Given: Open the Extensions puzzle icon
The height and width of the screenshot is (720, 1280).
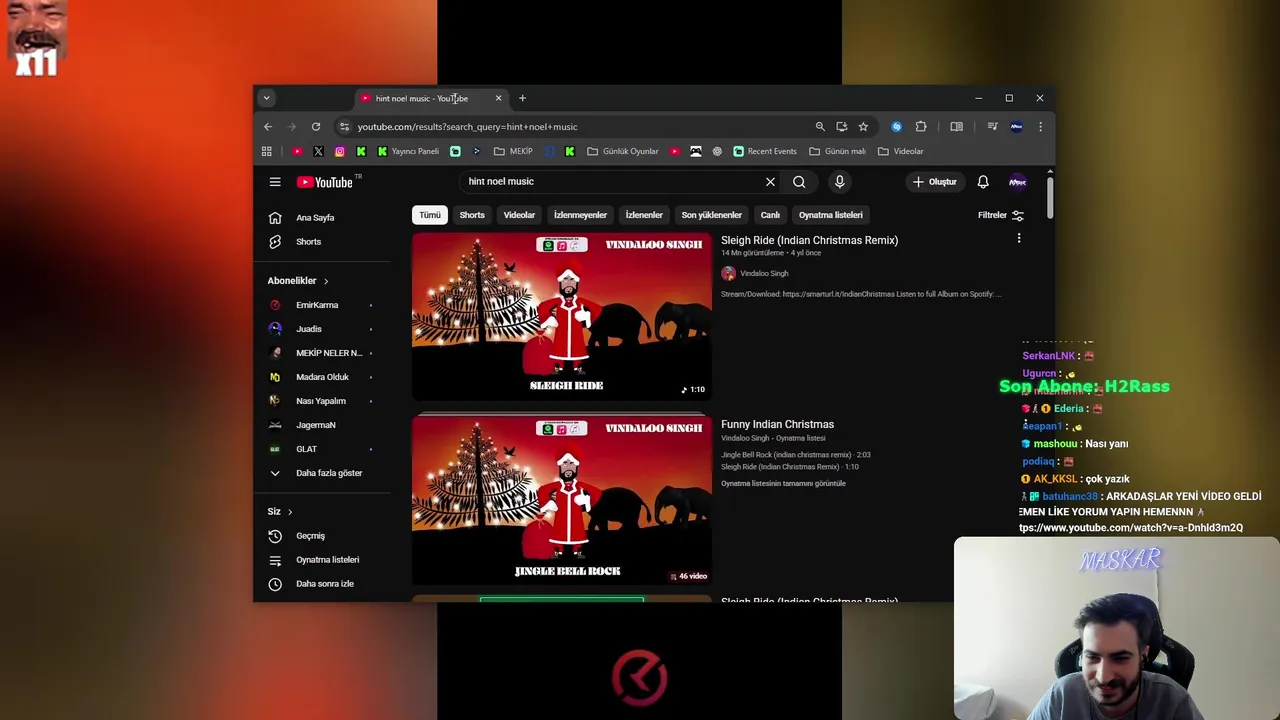Looking at the screenshot, I should 921,127.
